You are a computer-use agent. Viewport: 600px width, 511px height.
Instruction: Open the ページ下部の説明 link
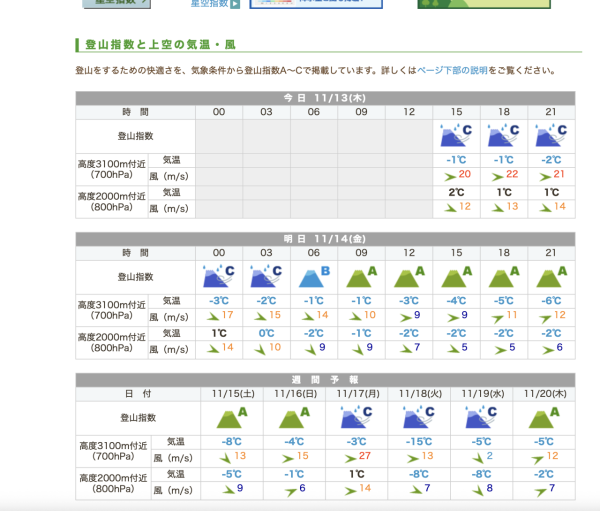[452, 70]
